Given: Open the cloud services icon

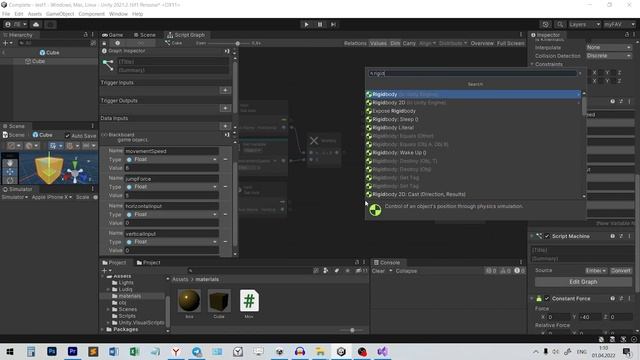Looking at the screenshot, I should click(36, 24).
